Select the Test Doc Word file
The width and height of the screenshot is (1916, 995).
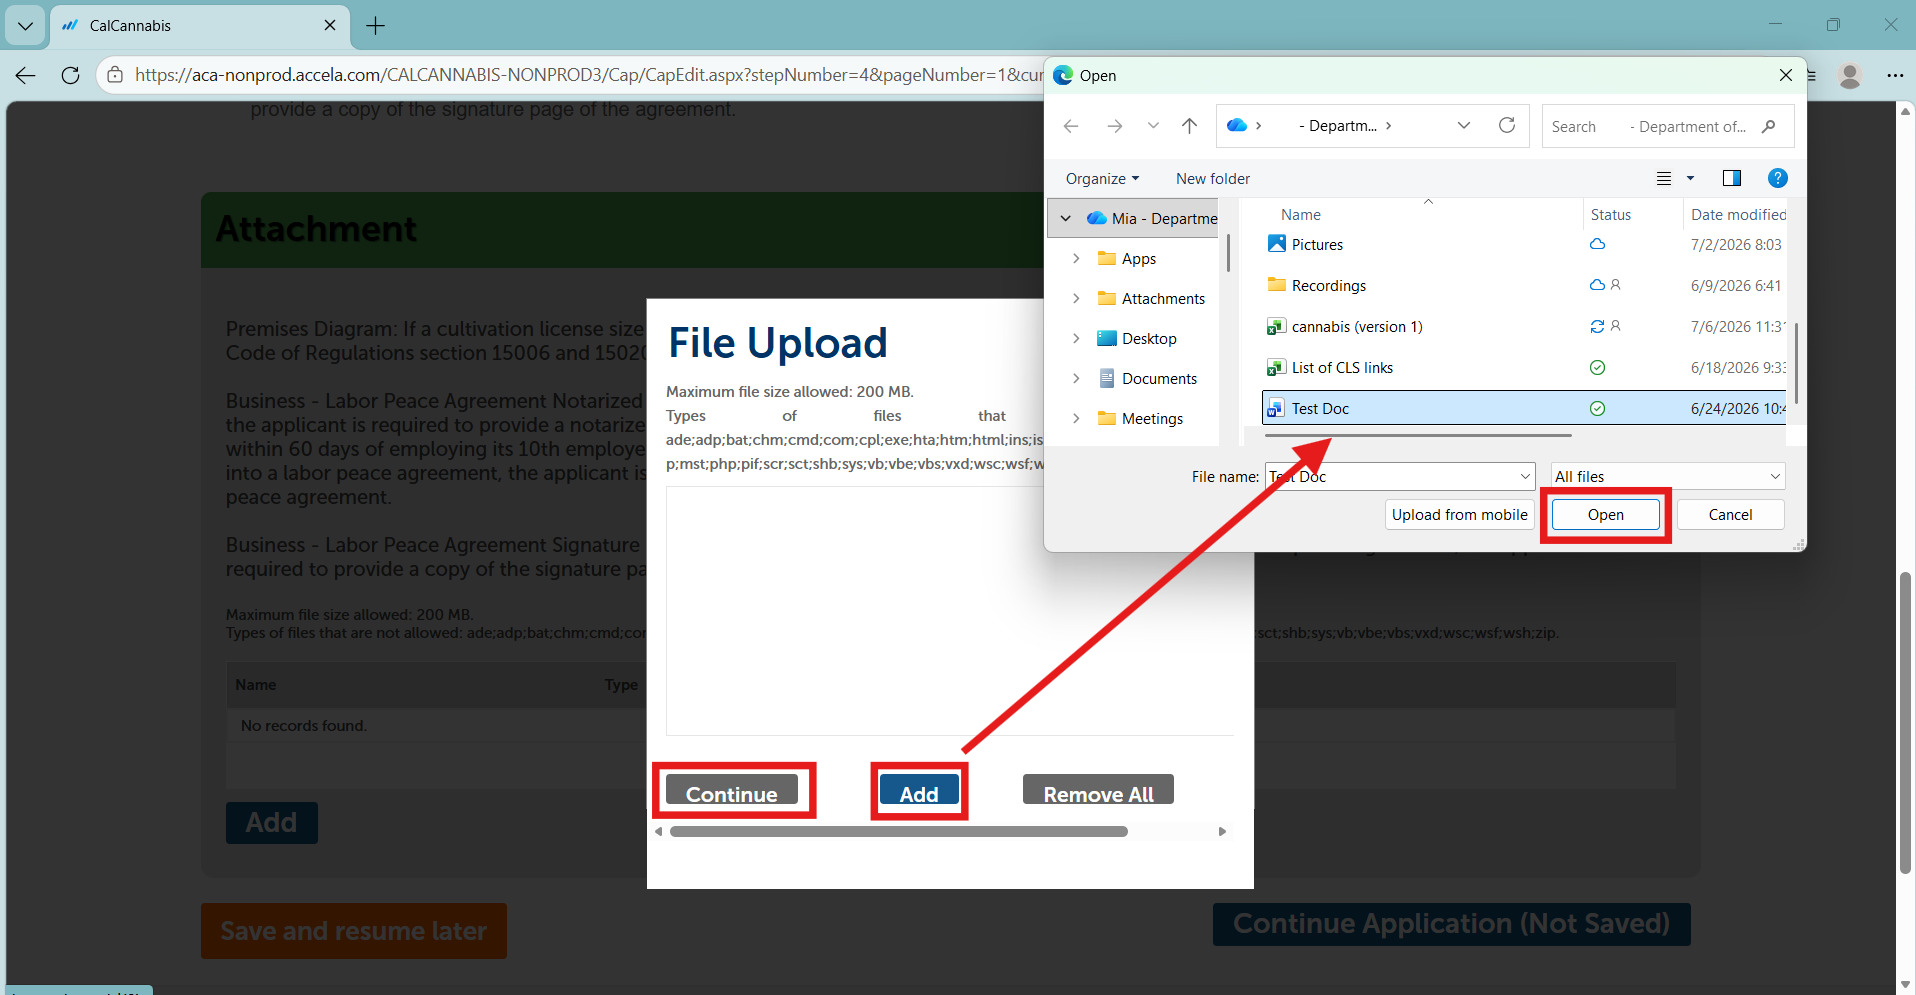1524,408
